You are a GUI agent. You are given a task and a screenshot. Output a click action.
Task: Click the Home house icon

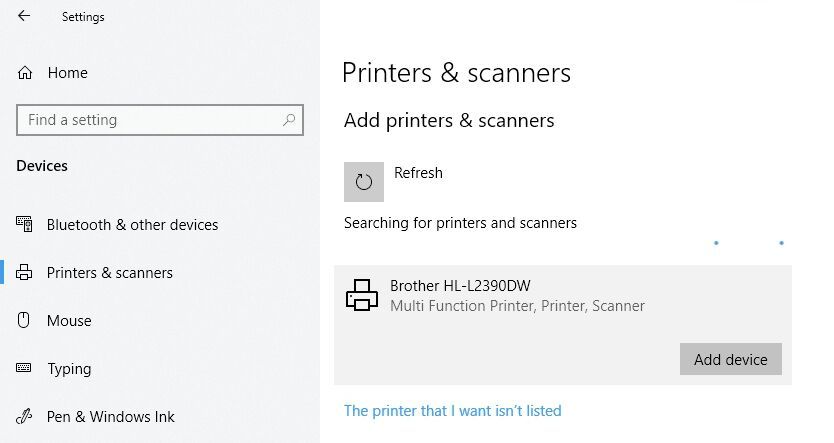(25, 73)
